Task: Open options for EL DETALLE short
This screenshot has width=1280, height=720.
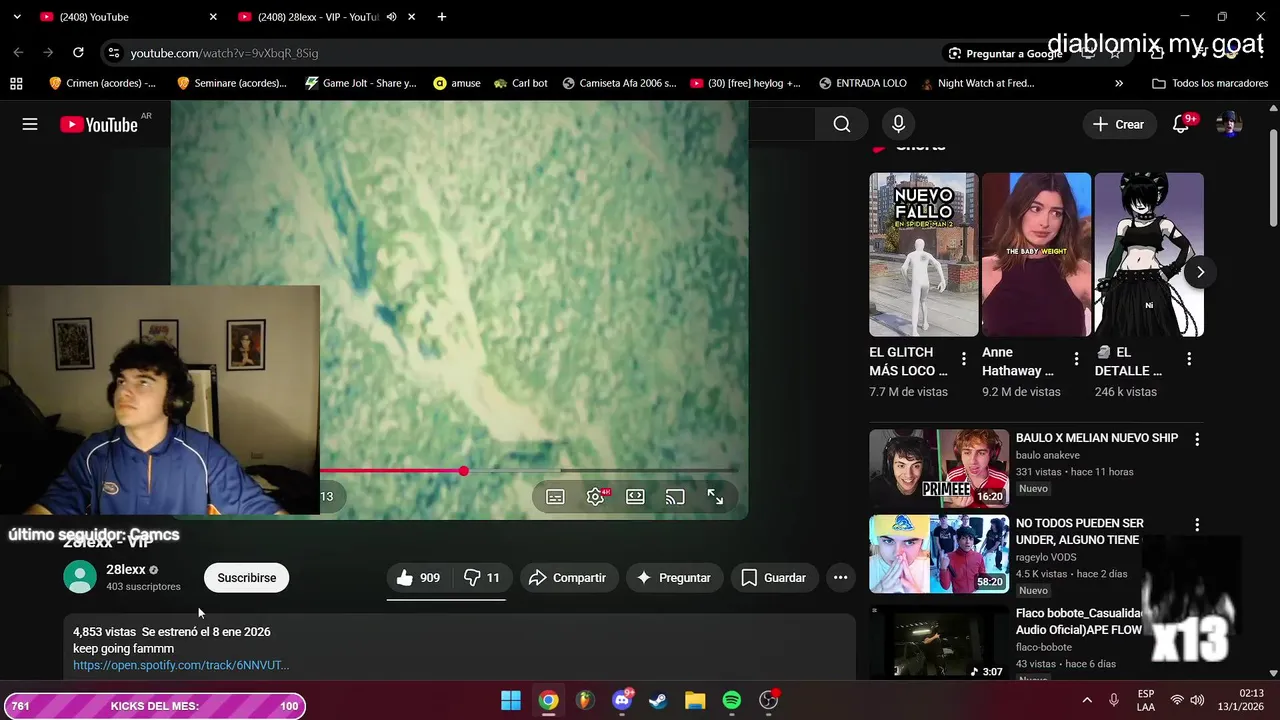Action: pos(1189,359)
